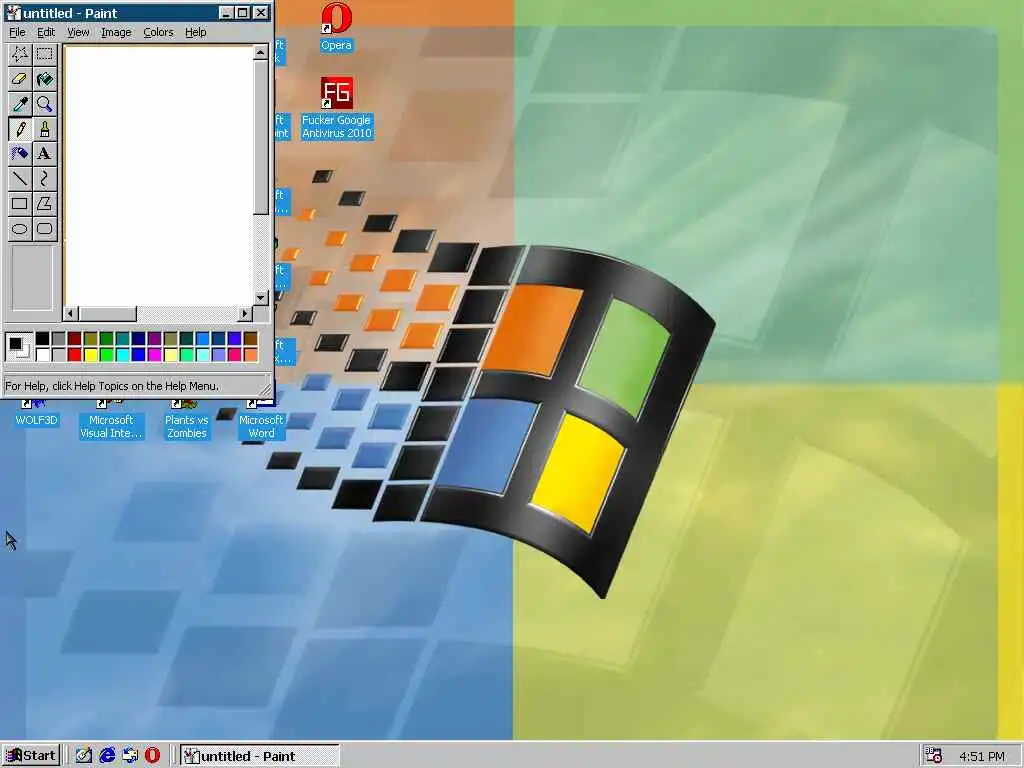Image resolution: width=1024 pixels, height=768 pixels.
Task: Click the status bar help message
Action: pyautogui.click(x=112, y=386)
